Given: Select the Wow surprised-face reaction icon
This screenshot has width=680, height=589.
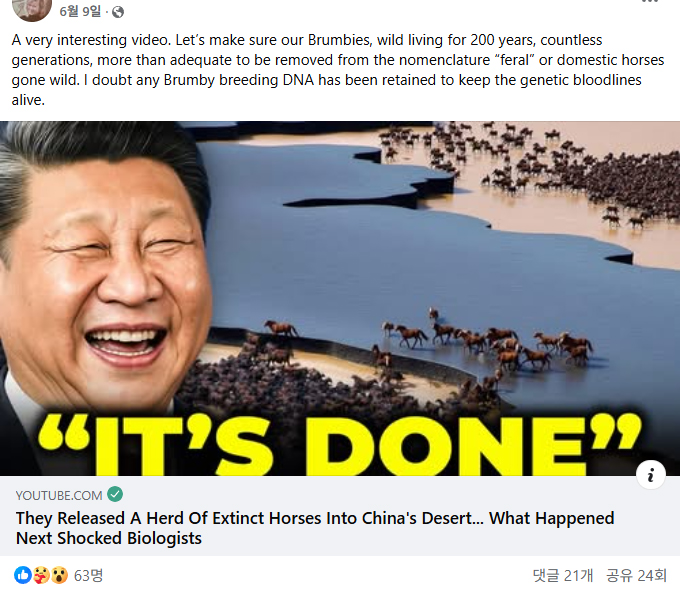Looking at the screenshot, I should click(x=59, y=575).
